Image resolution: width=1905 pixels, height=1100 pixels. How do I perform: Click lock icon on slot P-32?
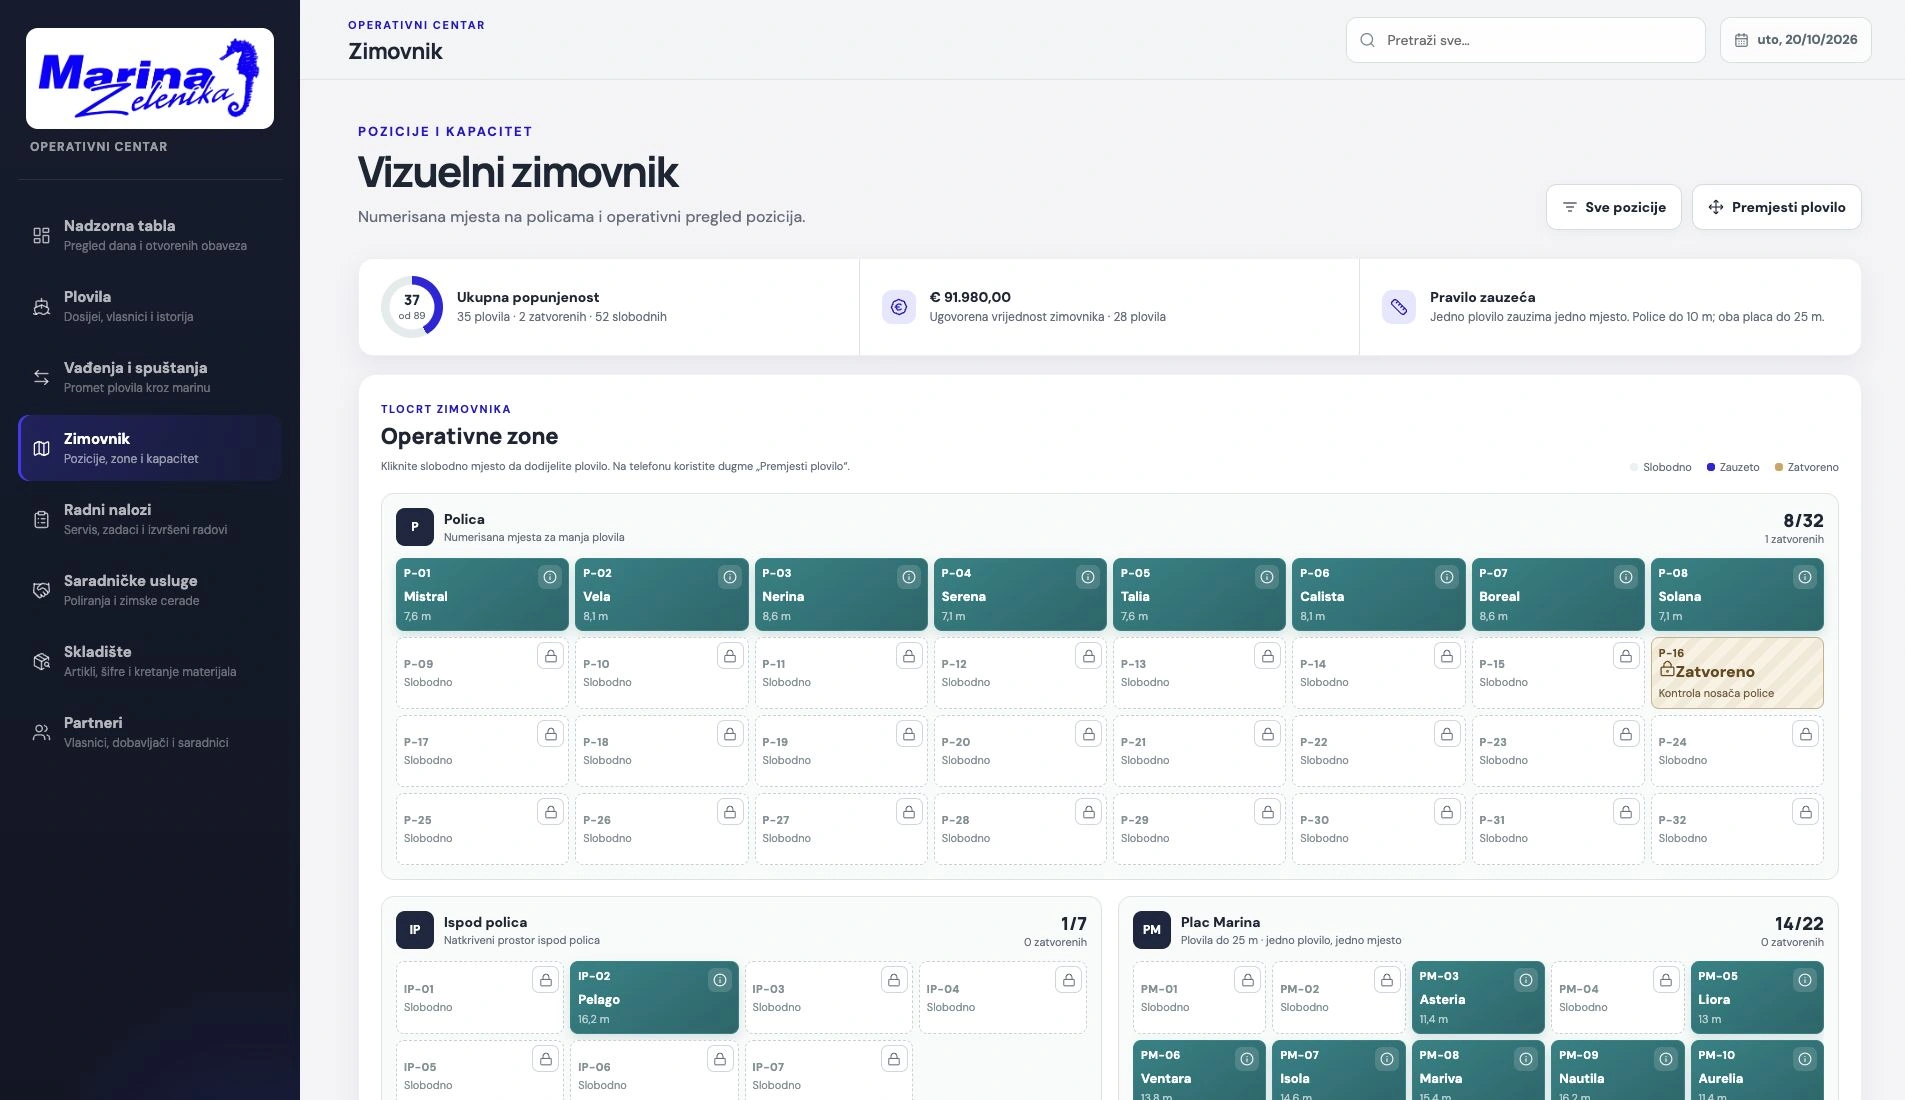(x=1805, y=812)
